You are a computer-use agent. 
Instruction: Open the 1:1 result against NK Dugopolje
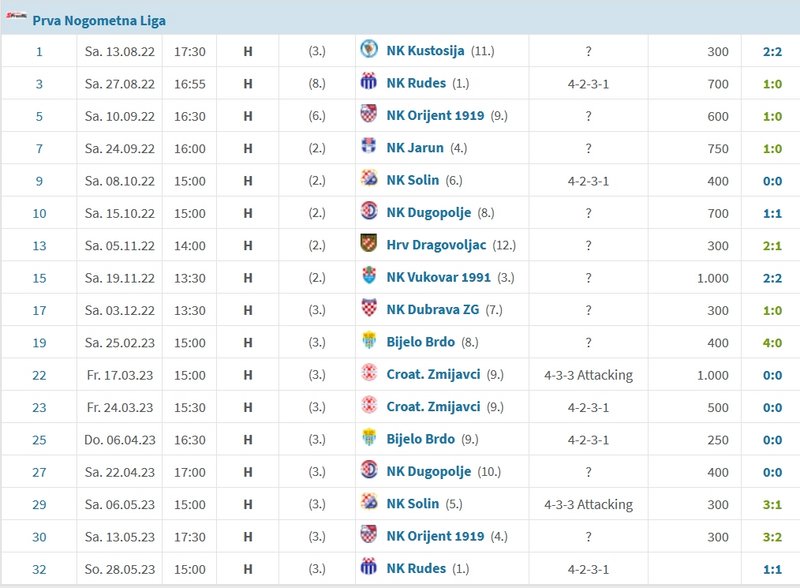[772, 213]
